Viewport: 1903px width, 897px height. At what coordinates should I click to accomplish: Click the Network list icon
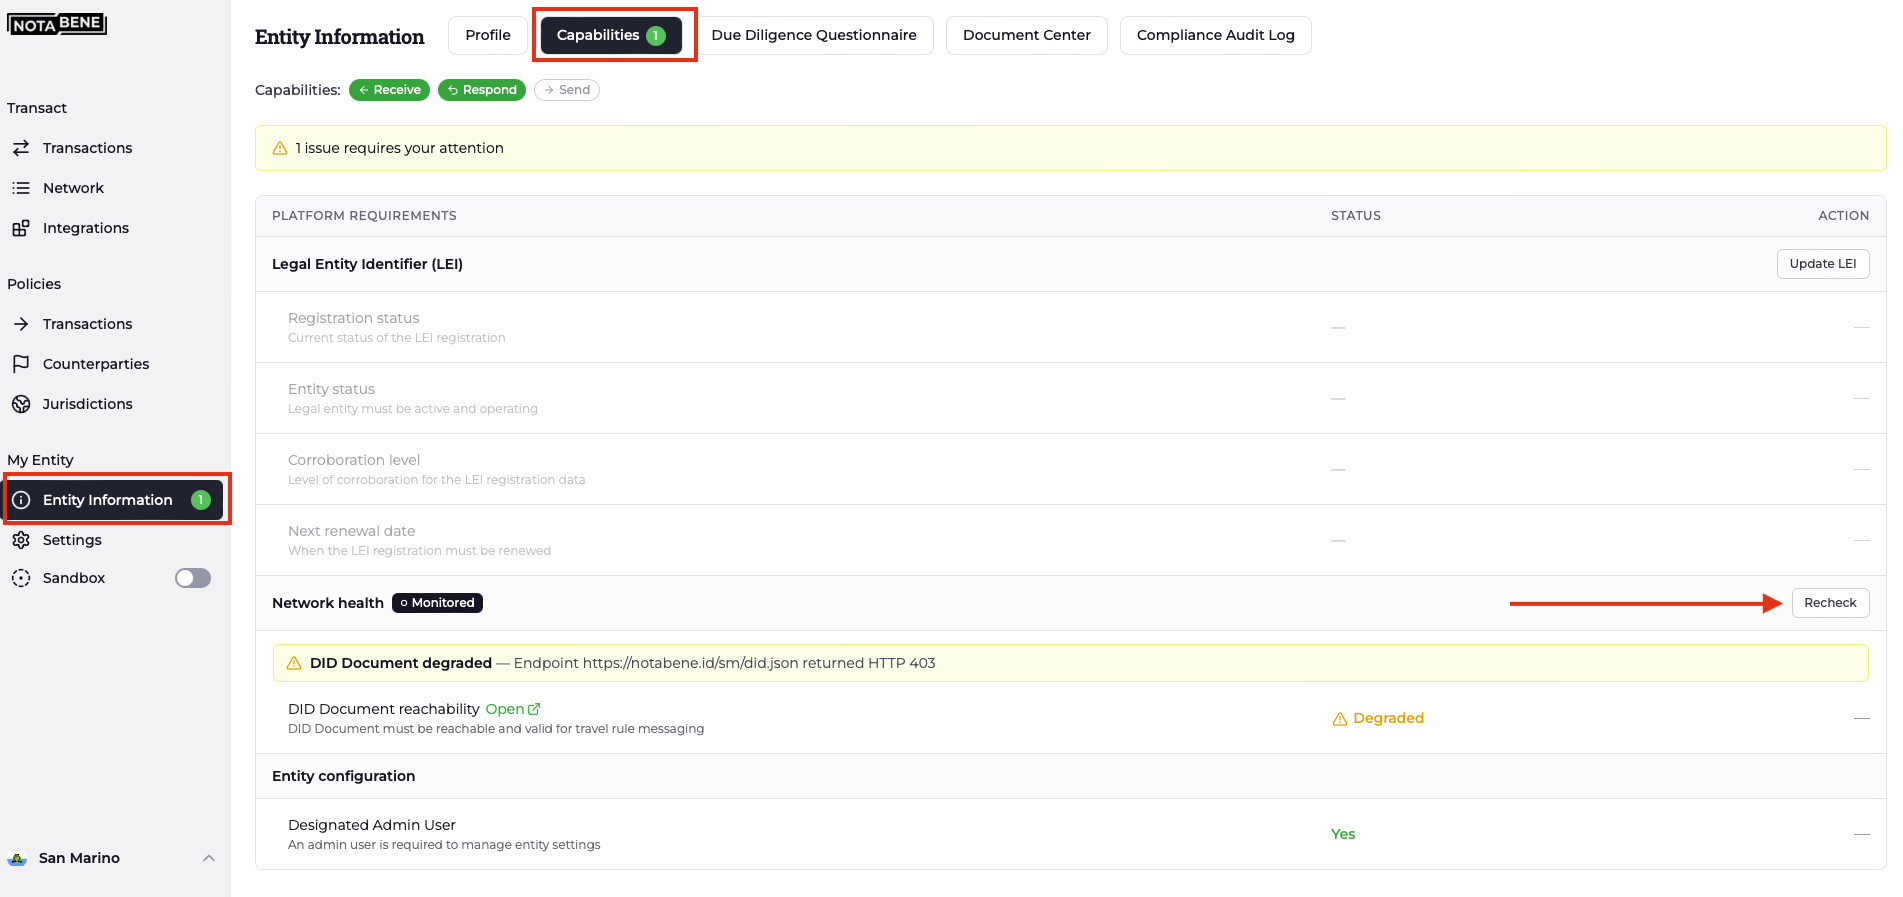click(x=21, y=188)
